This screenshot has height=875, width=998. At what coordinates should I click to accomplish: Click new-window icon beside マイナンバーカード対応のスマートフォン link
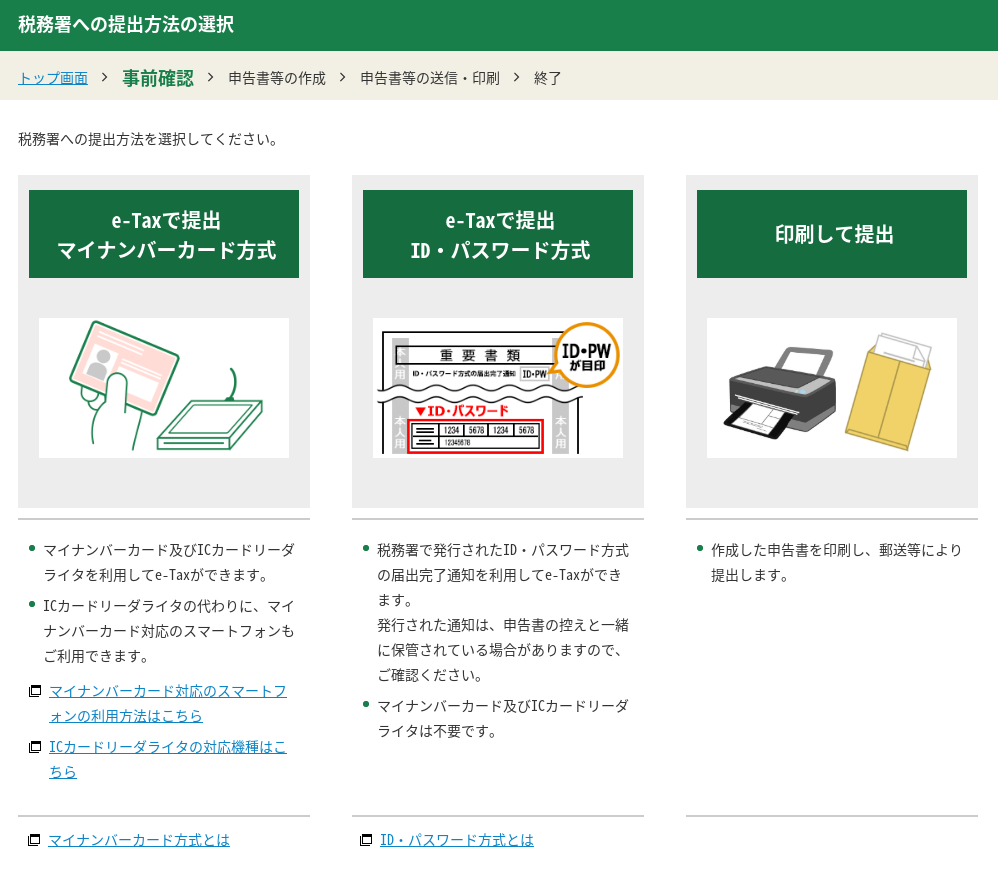click(35, 691)
